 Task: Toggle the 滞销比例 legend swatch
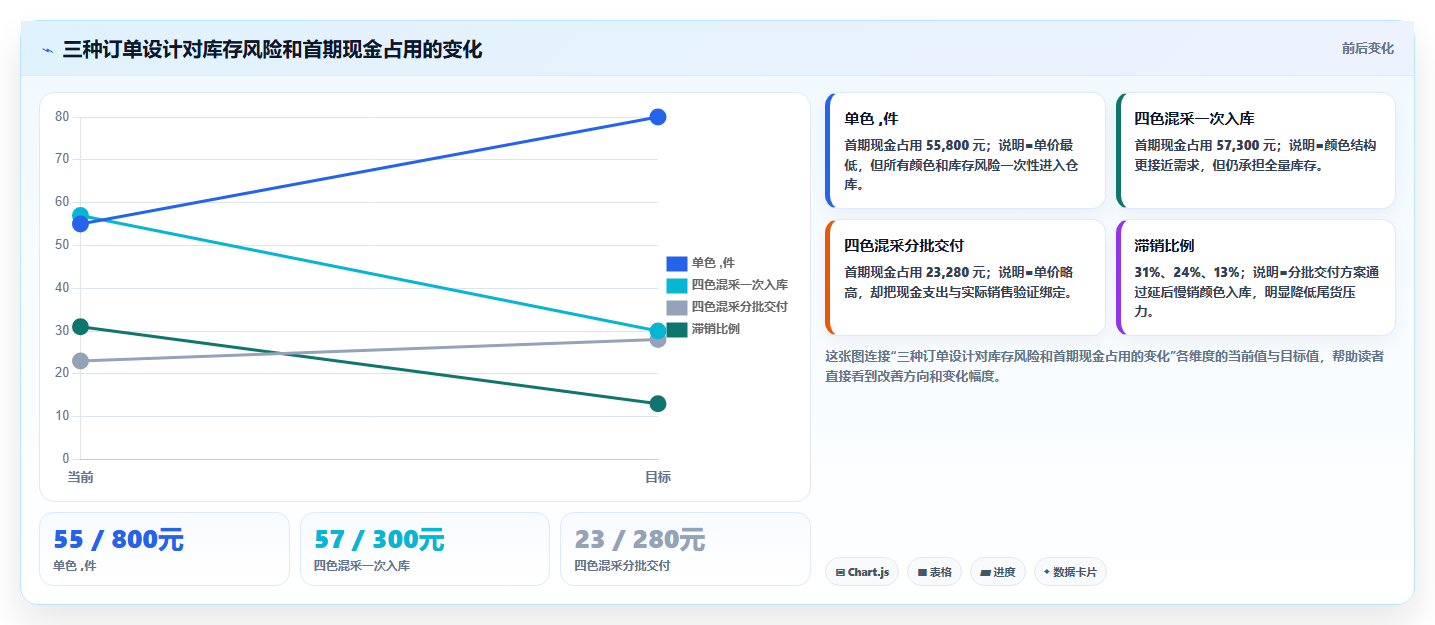(x=676, y=329)
